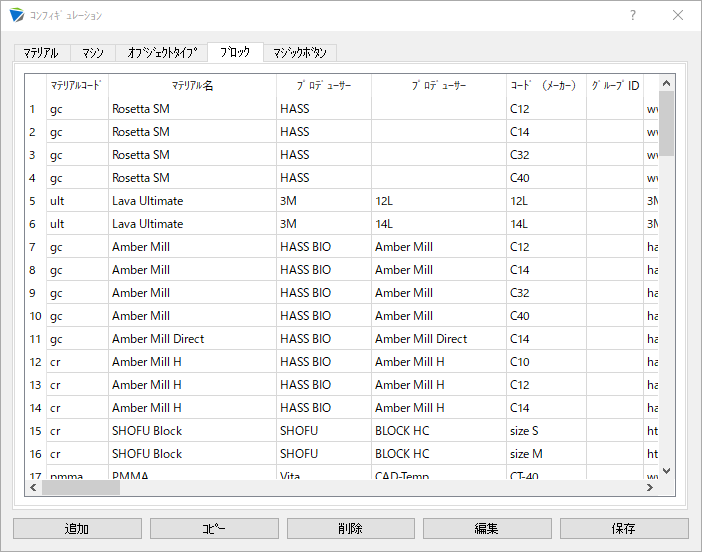The width and height of the screenshot is (702, 552).
Task: Click the horizontal scrollbar right arrow
Action: [x=650, y=488]
